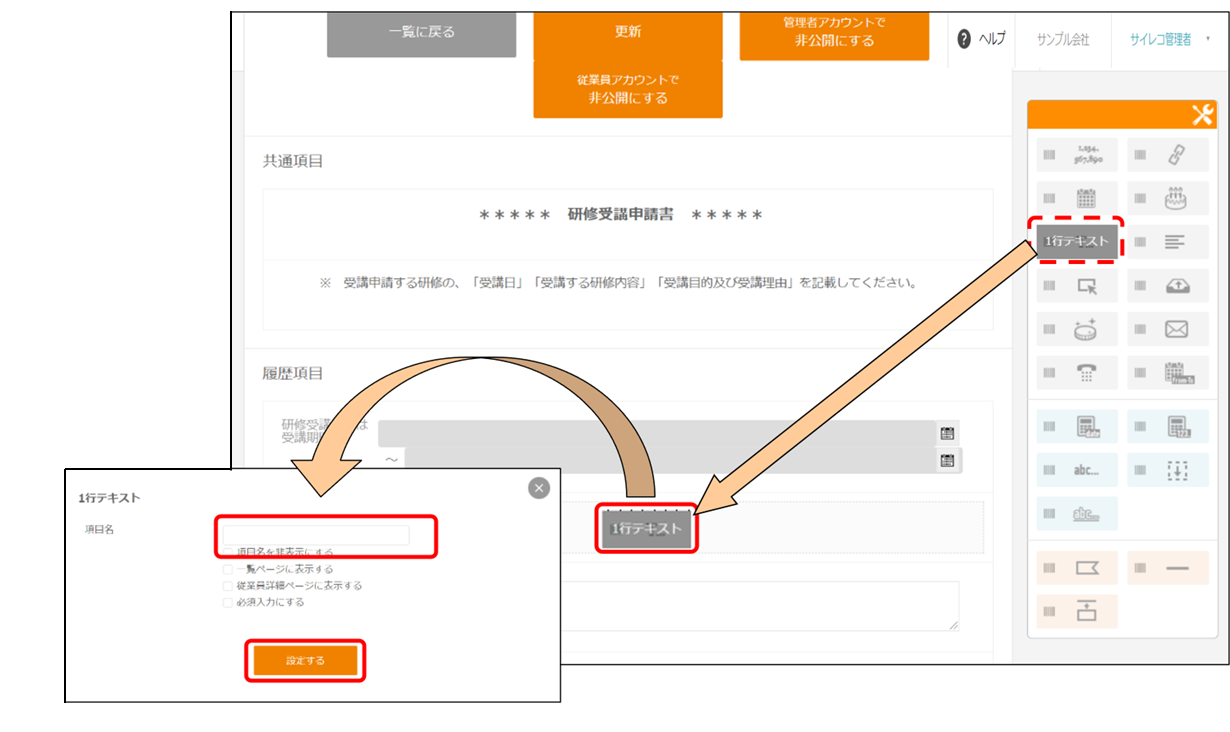The height and width of the screenshot is (732, 1230).
Task: Click the help question mark icon
Action: [x=964, y=39]
